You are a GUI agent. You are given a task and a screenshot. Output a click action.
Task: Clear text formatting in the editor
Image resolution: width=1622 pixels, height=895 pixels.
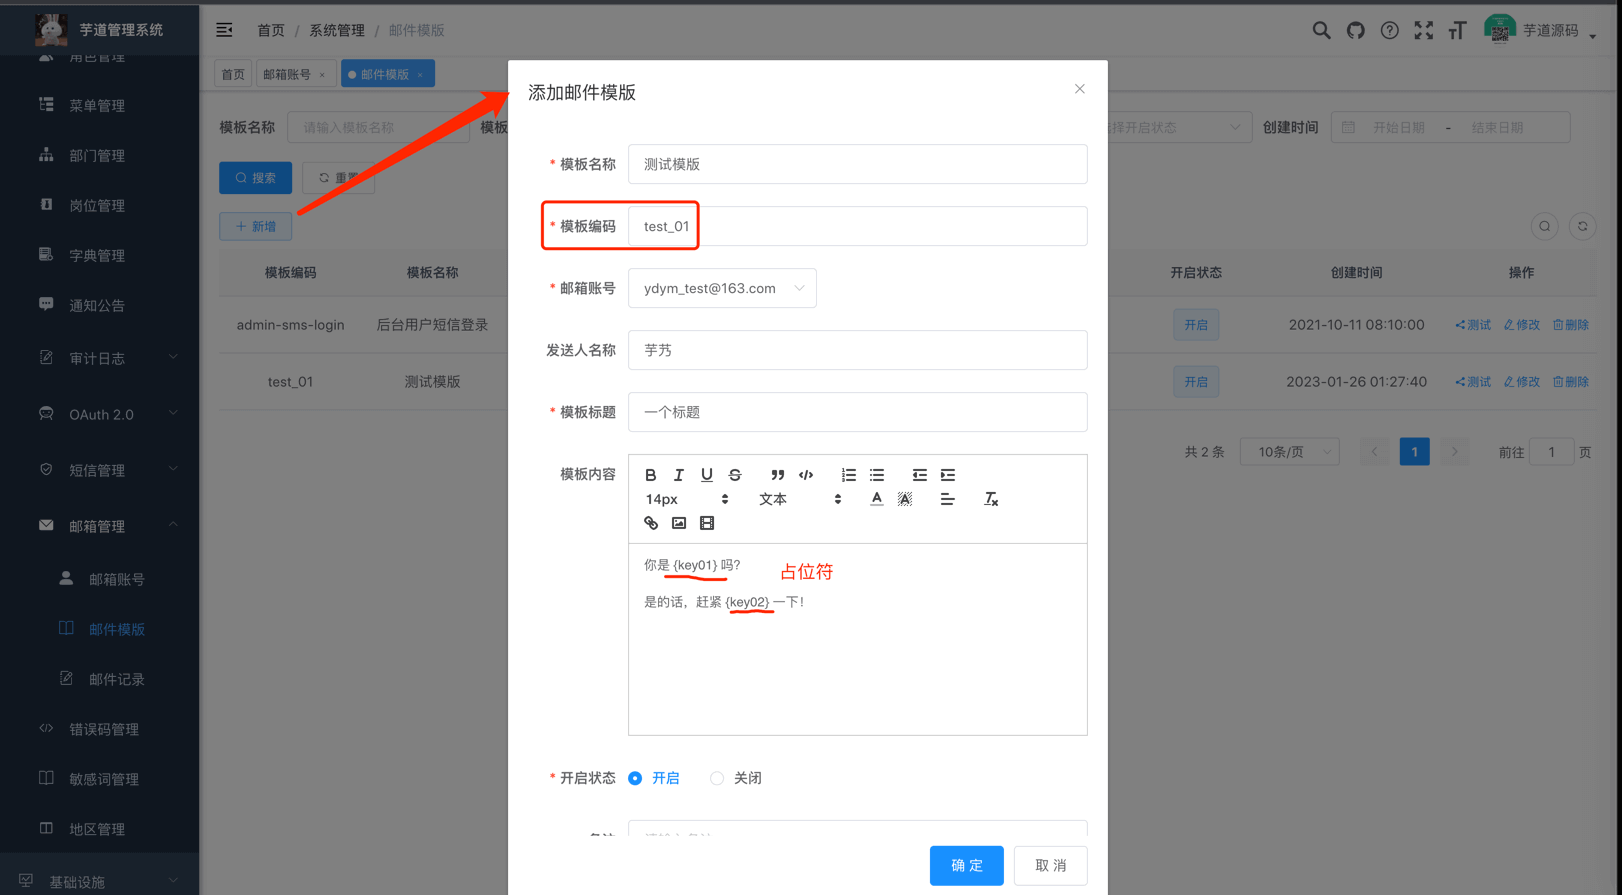point(990,499)
